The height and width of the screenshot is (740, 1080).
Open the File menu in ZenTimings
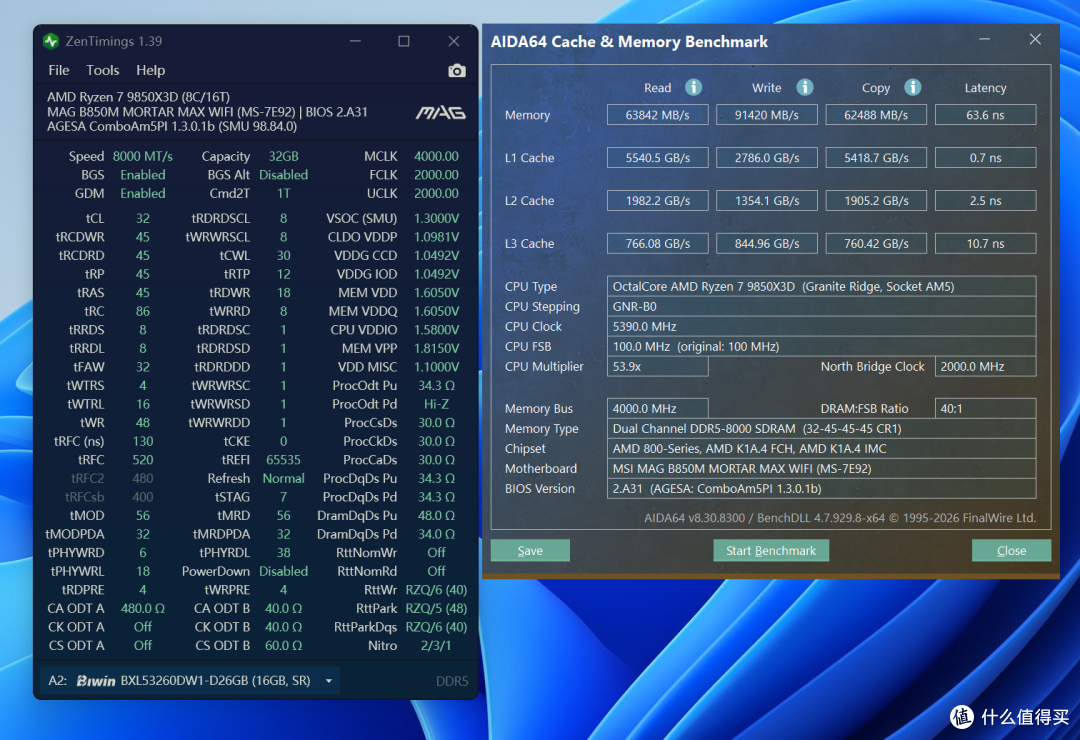59,70
